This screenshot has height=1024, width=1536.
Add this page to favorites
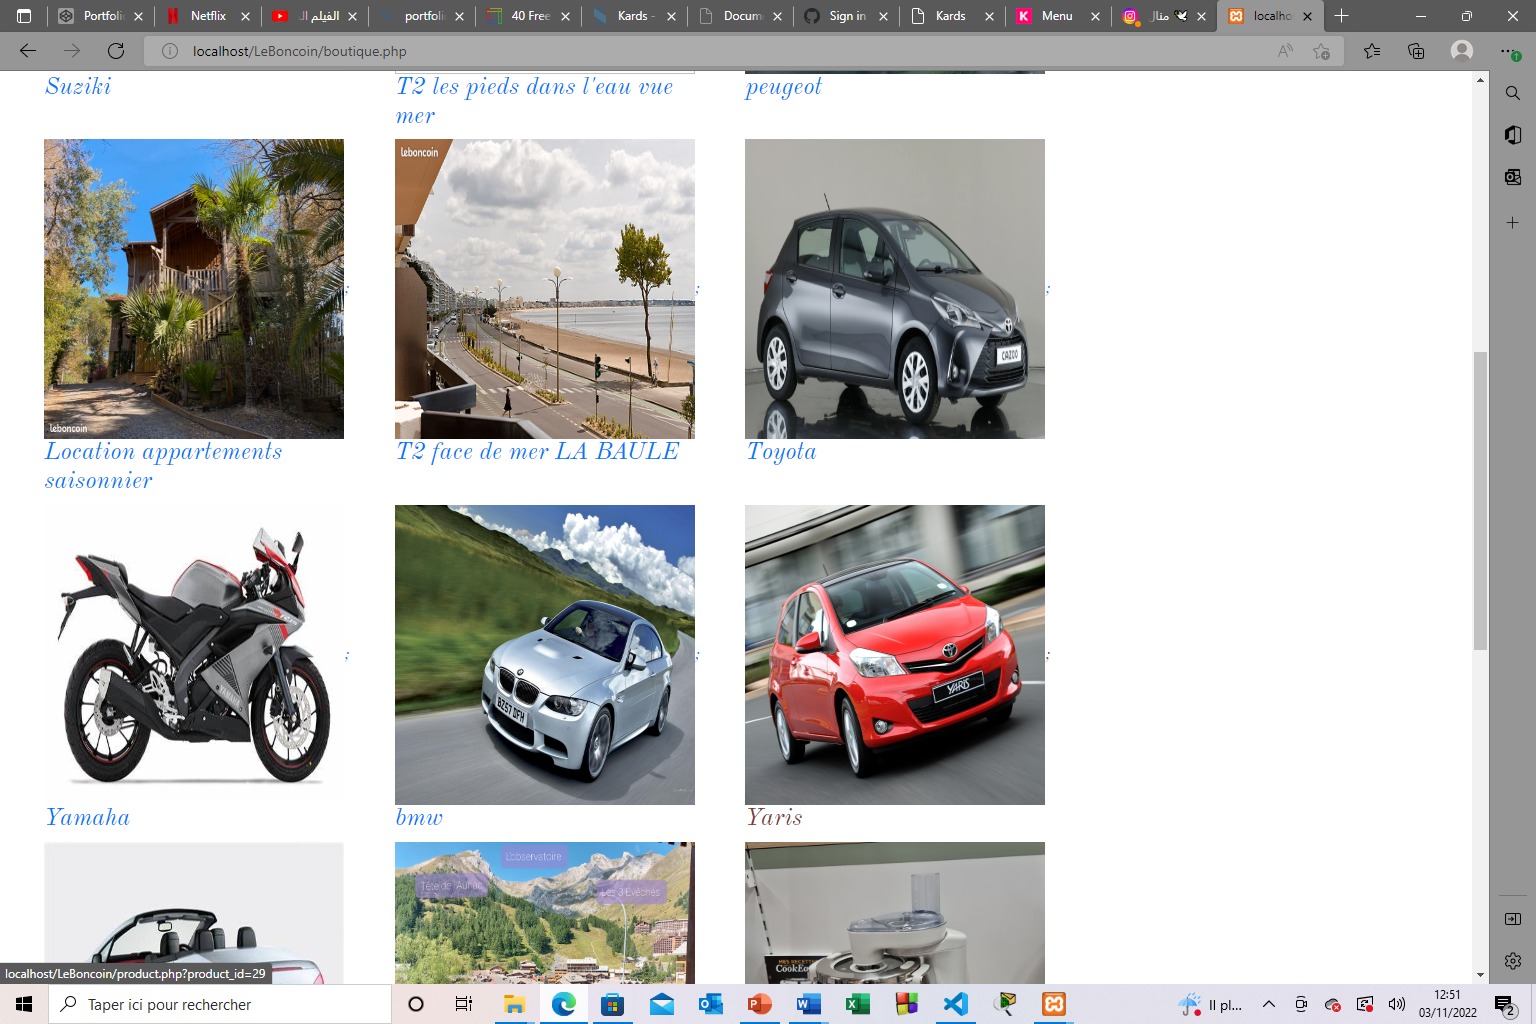[1322, 51]
